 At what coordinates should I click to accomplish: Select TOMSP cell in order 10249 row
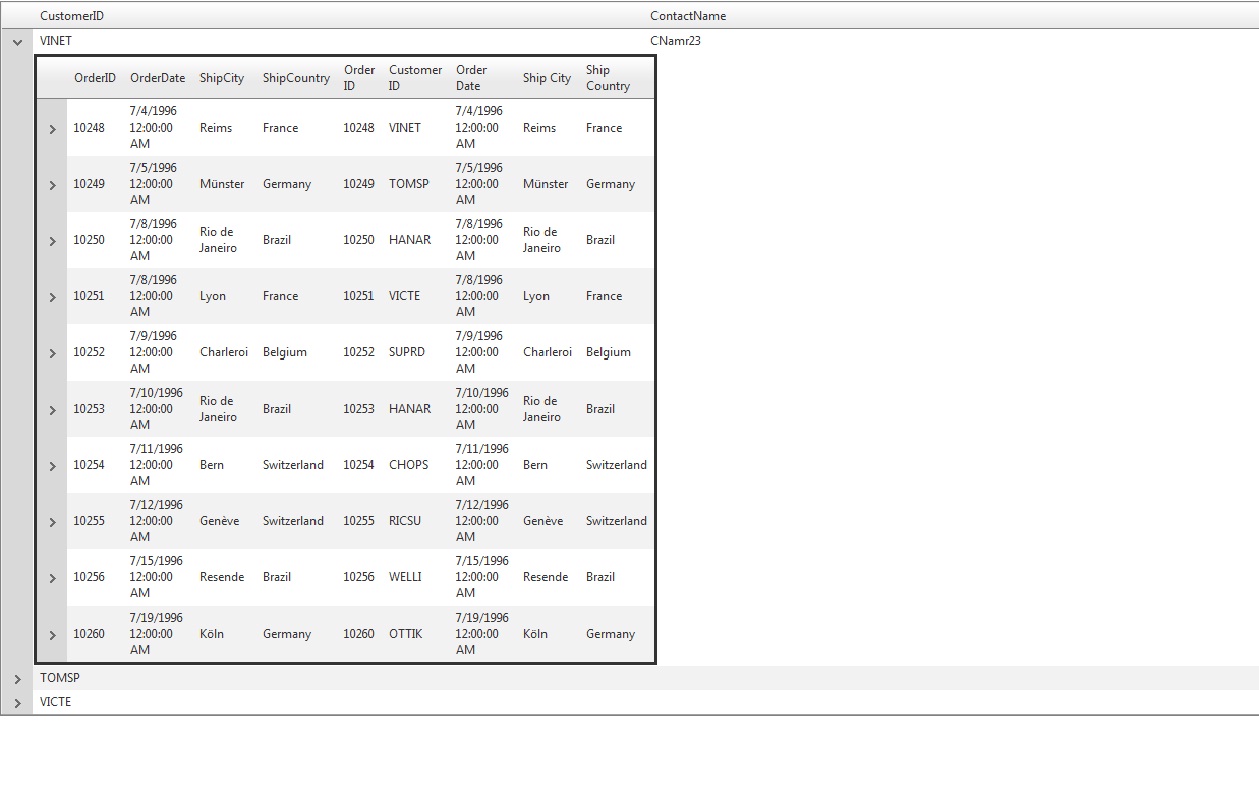(x=409, y=184)
